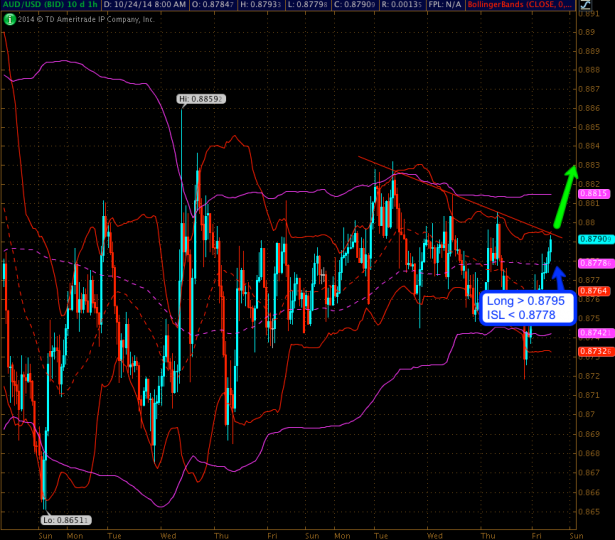Click the Lo: 0.8651 price bubble
The width and height of the screenshot is (615, 540).
click(66, 520)
